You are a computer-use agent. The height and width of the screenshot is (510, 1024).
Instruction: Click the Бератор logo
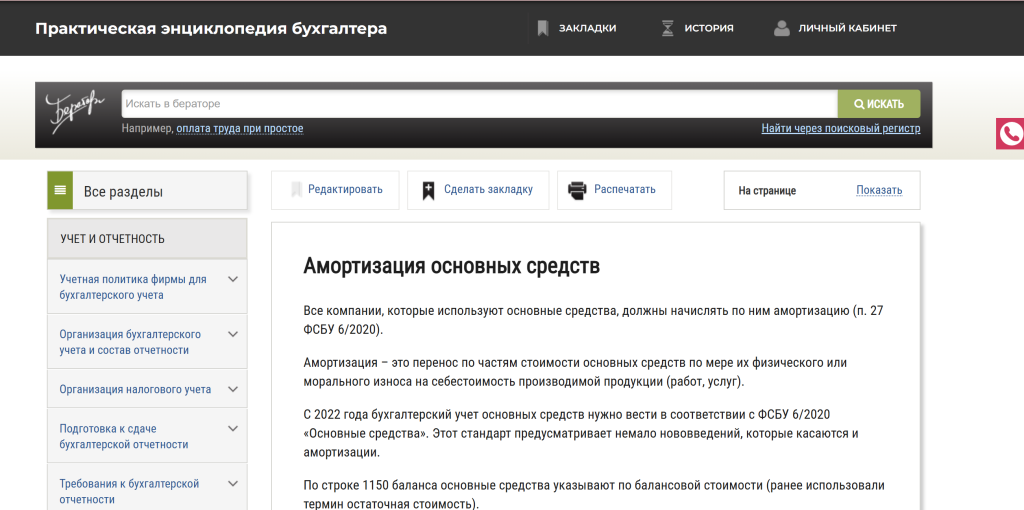point(75,112)
